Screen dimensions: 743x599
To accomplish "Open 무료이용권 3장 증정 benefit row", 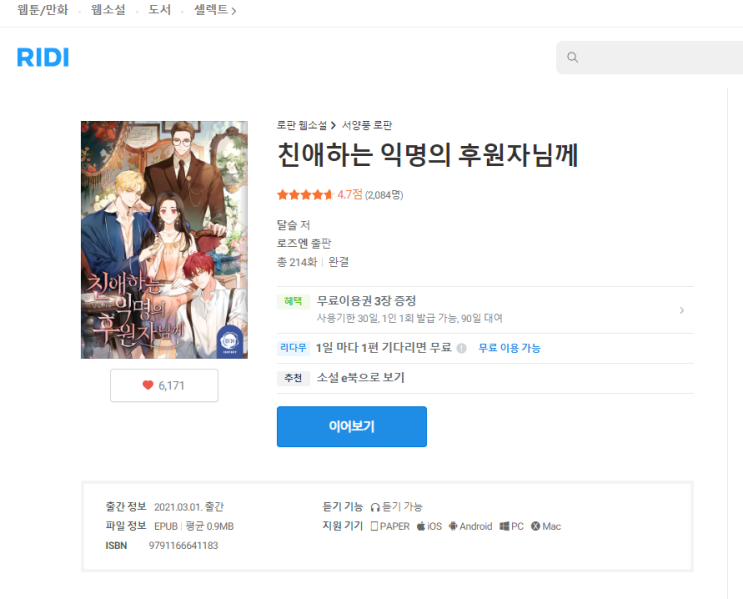I will tap(485, 310).
